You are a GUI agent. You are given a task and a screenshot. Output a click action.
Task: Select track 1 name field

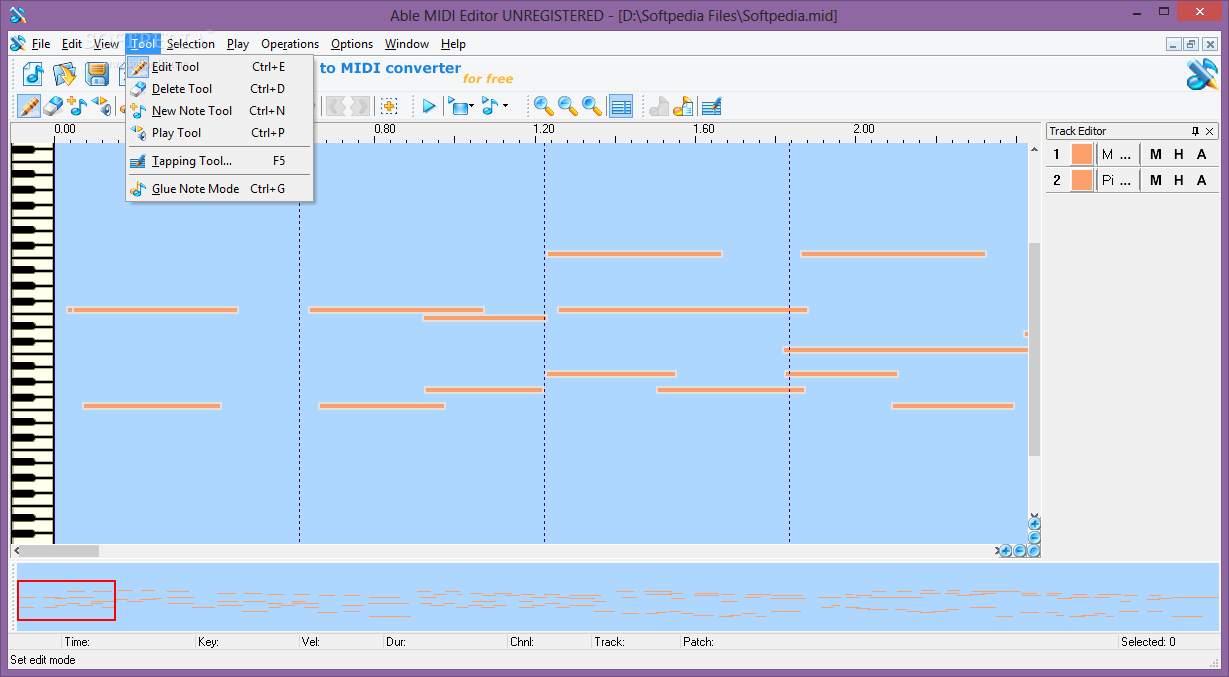point(1117,154)
